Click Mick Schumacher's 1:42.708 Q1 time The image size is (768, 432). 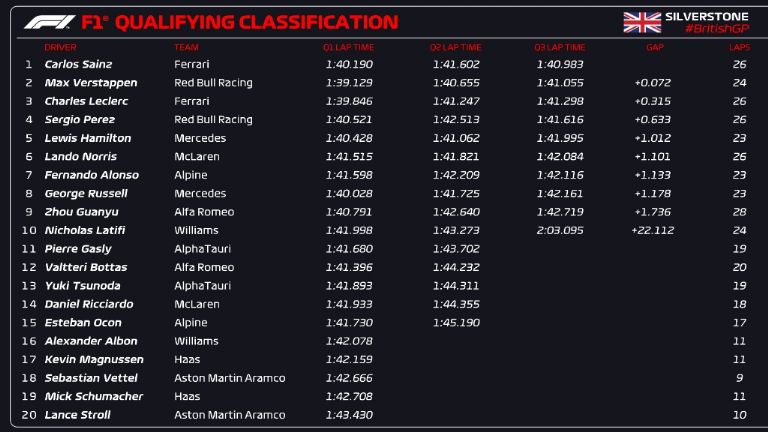[x=349, y=396]
